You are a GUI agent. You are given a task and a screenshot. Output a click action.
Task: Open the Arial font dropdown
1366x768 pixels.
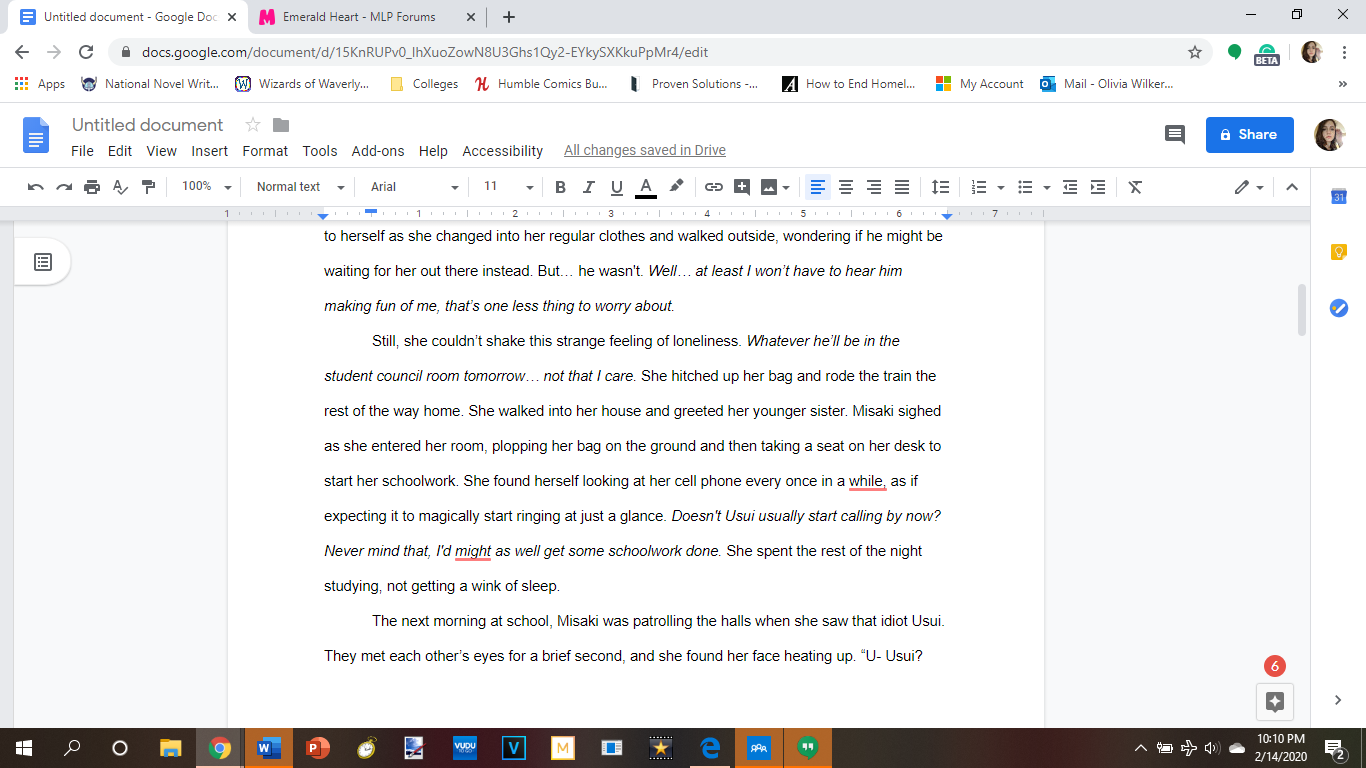tap(414, 187)
